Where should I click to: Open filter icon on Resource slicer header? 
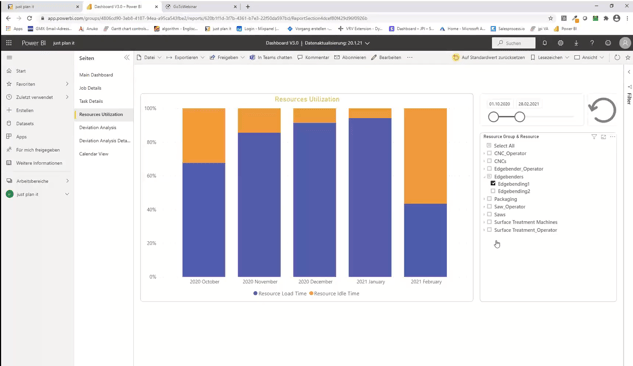point(594,137)
